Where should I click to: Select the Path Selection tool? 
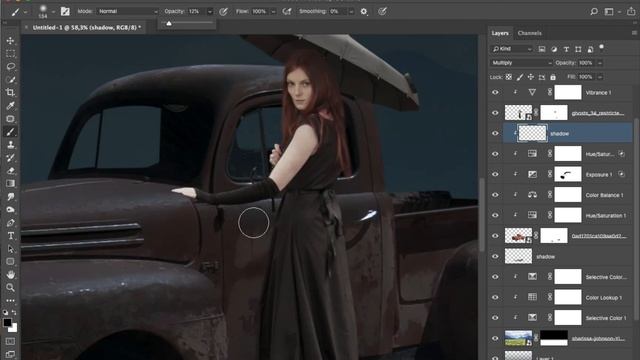11,249
